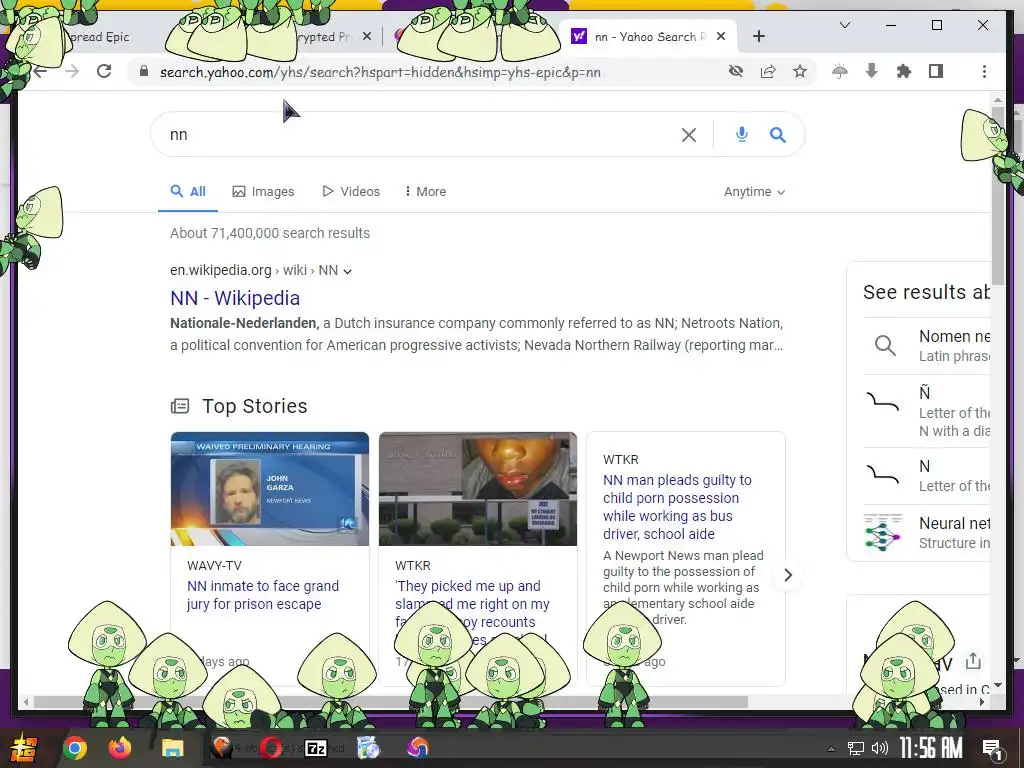Click the share icon in the lower right card

click(973, 661)
